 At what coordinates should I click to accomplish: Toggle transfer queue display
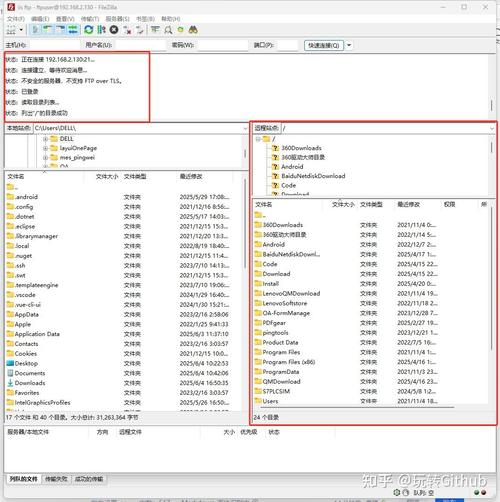73,30
